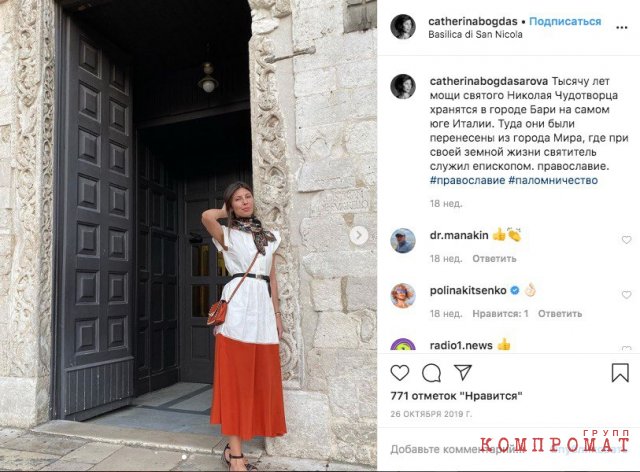Viewport: 640px width, 472px height.
Task: Go to next photo with carousel arrow
Action: click(x=359, y=235)
